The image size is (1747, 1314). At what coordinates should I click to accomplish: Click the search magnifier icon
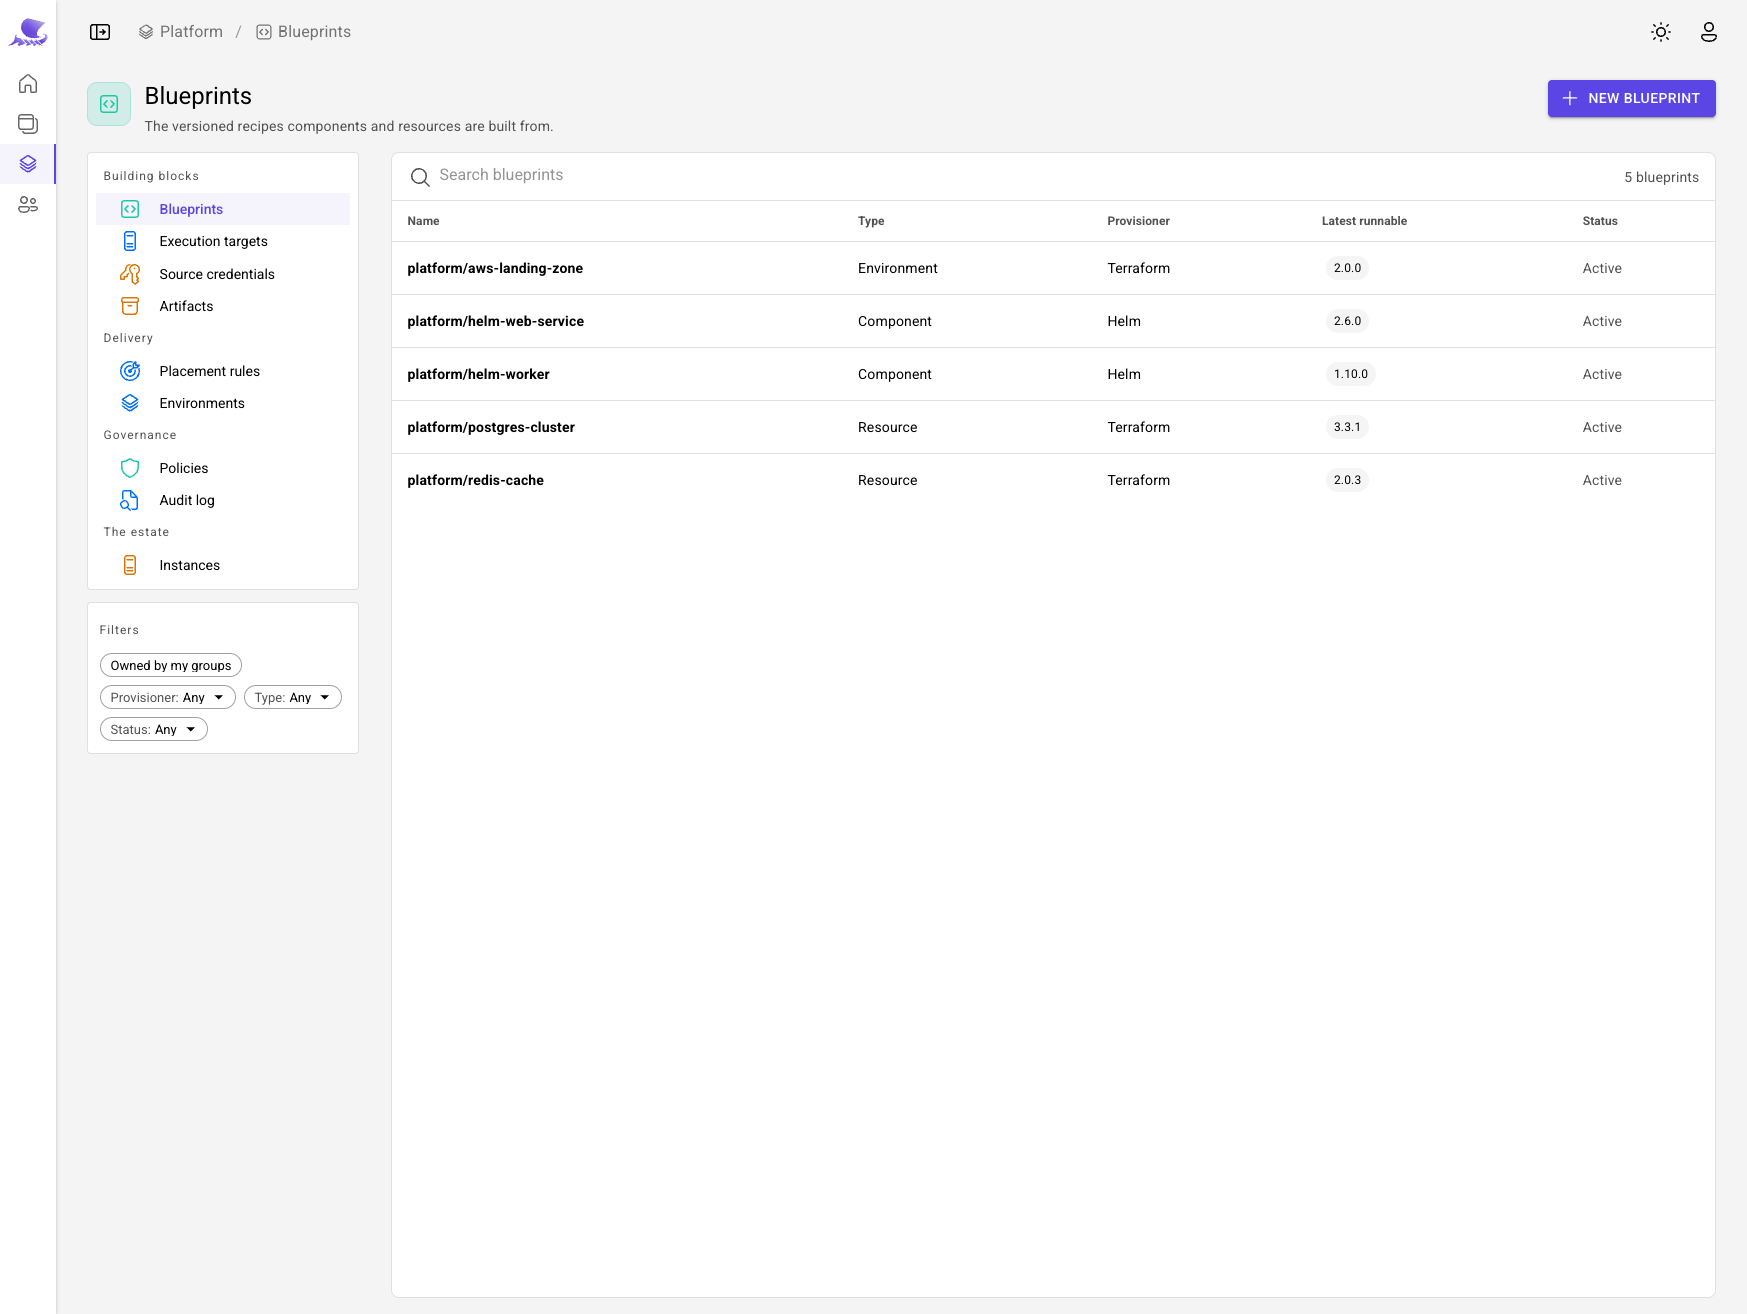click(x=420, y=177)
